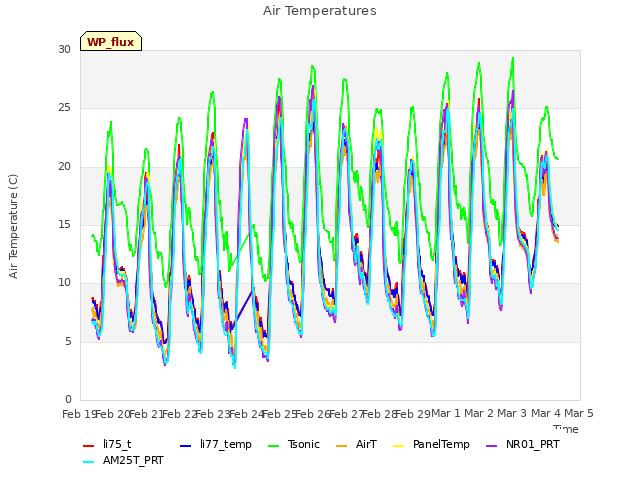Toggle the AM25T_PRT legend entry

point(123,460)
